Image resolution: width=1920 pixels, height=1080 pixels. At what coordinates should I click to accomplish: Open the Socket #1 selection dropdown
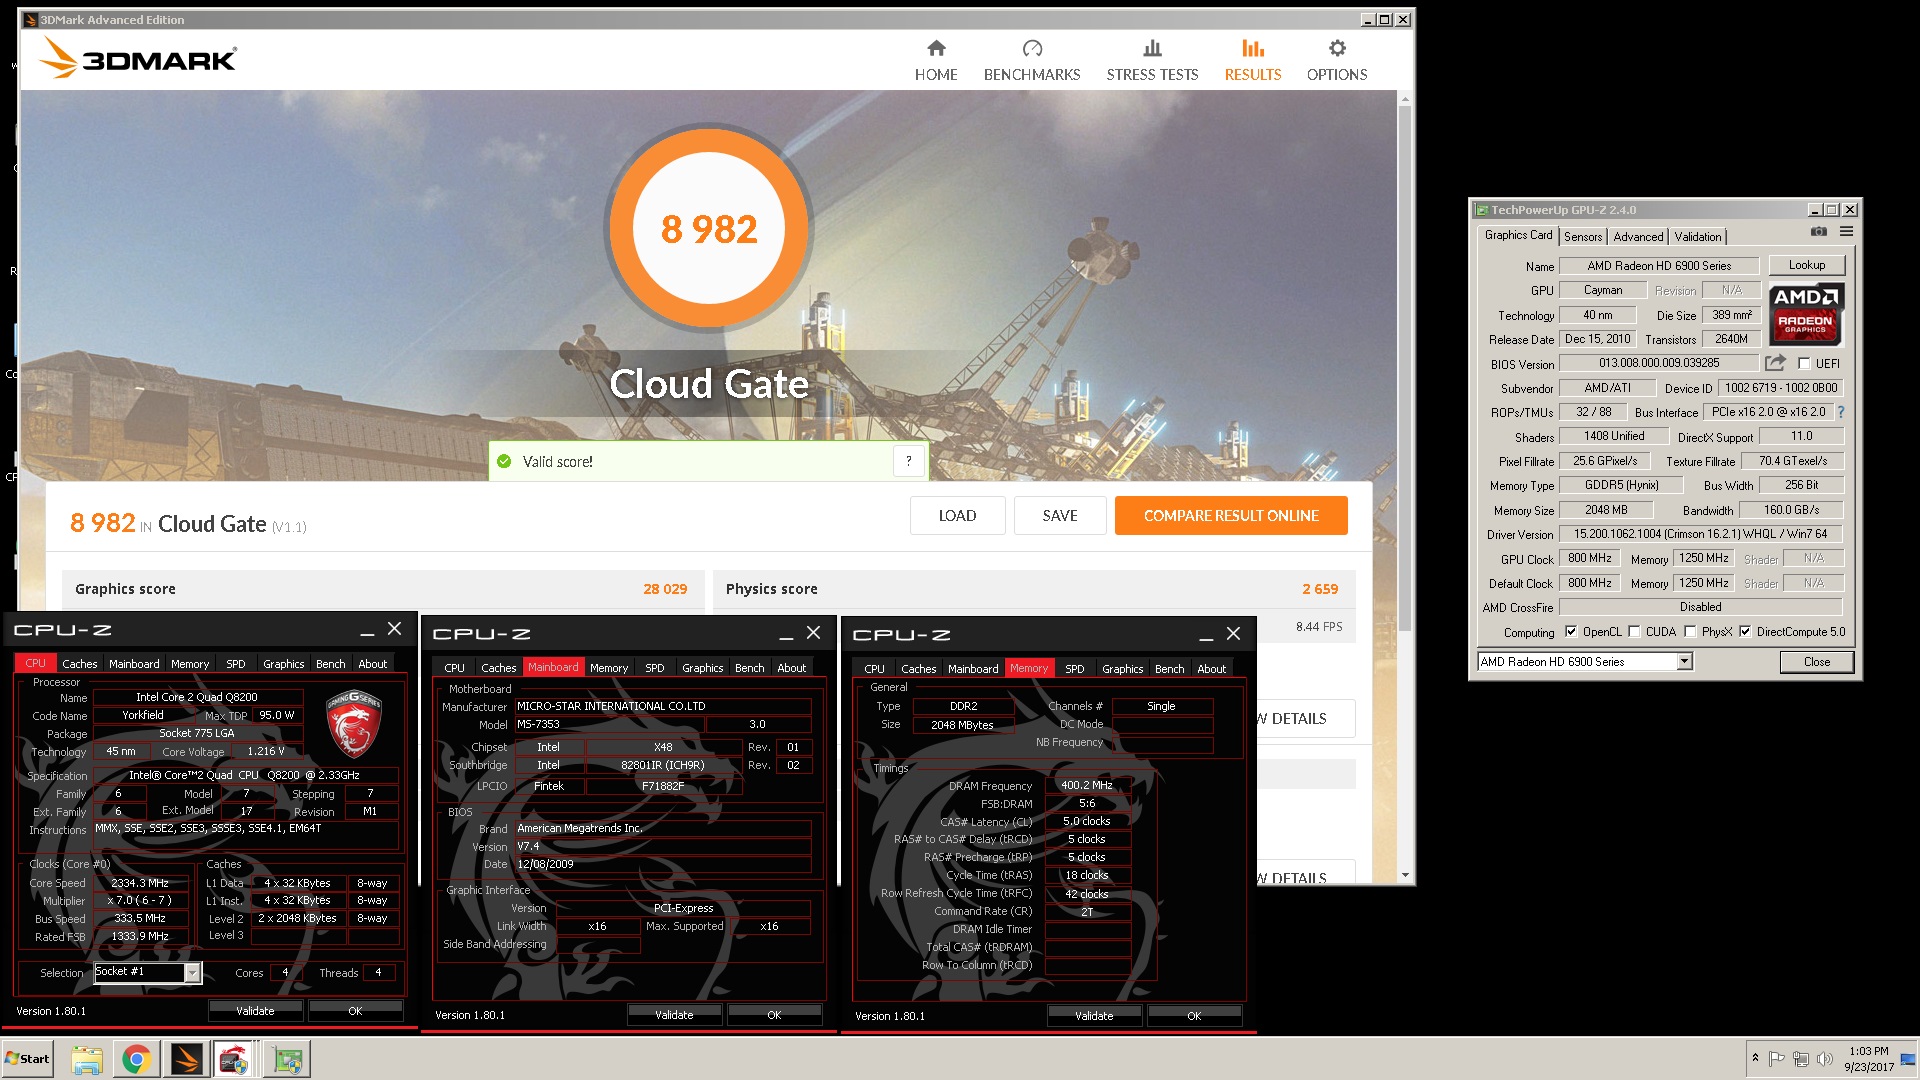(x=192, y=972)
